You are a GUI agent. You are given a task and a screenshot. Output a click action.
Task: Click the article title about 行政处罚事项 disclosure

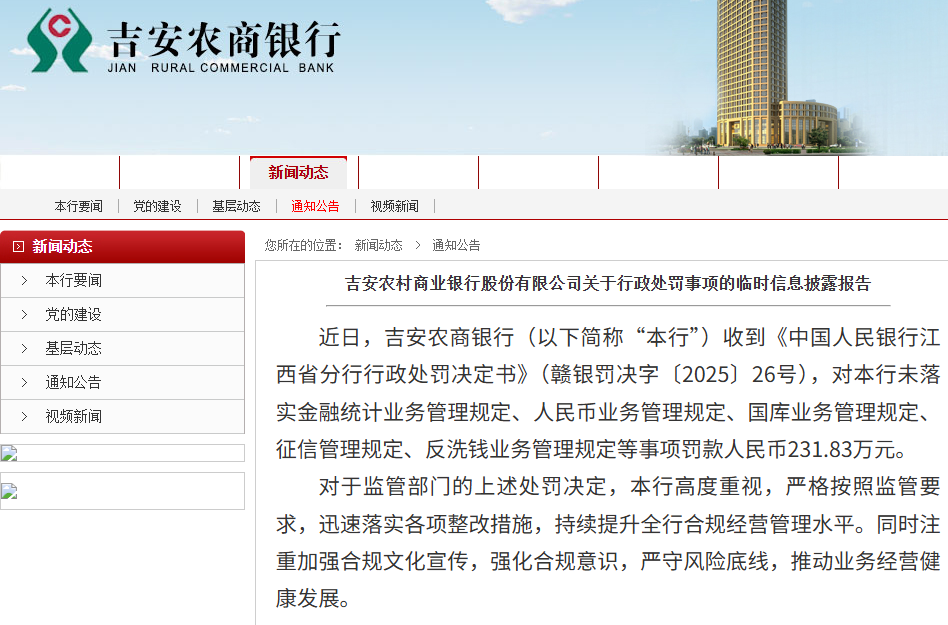click(608, 283)
